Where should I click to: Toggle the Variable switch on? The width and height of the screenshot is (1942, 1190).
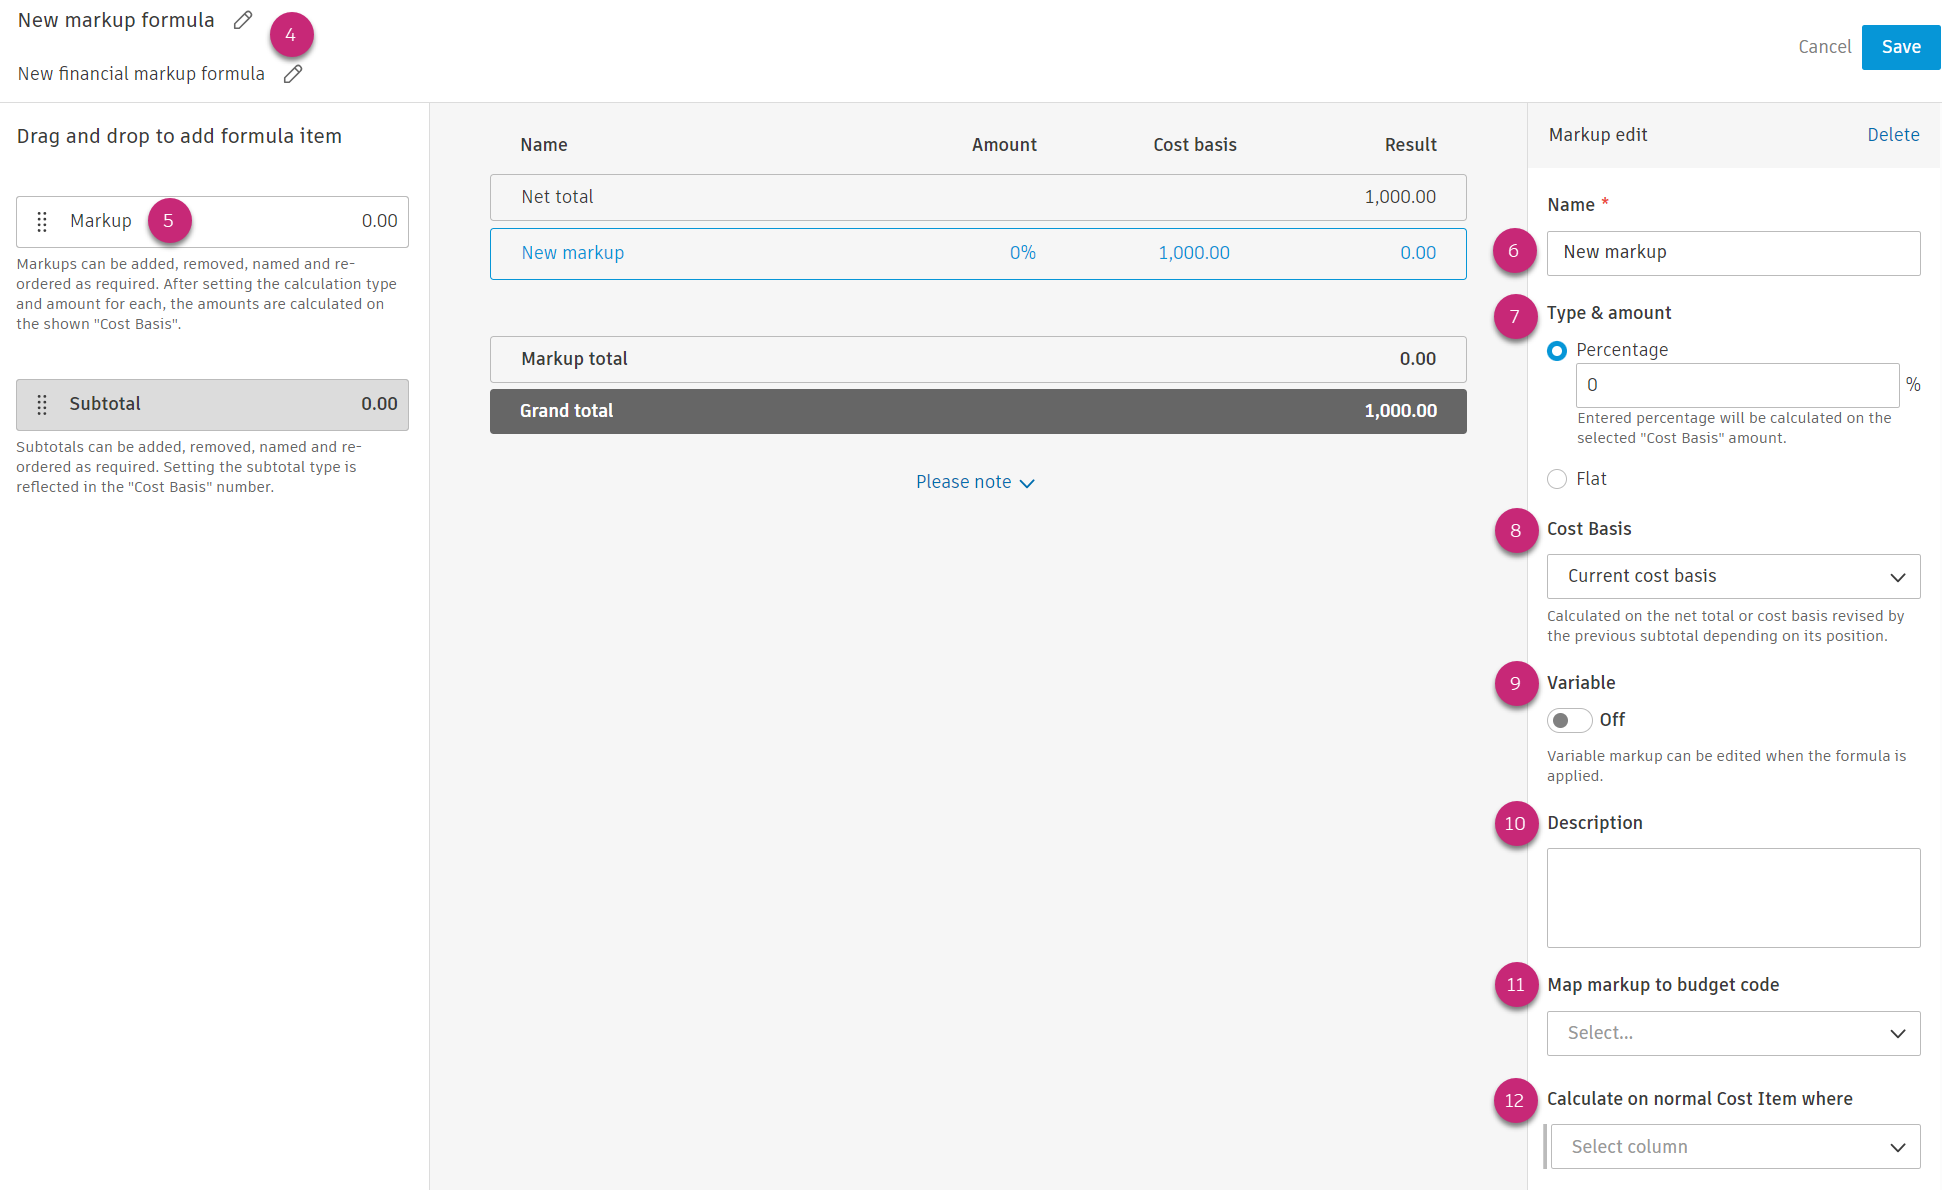[x=1568, y=720]
